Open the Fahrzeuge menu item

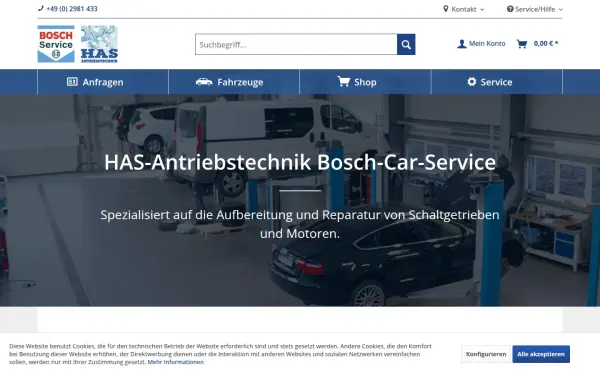tap(234, 82)
